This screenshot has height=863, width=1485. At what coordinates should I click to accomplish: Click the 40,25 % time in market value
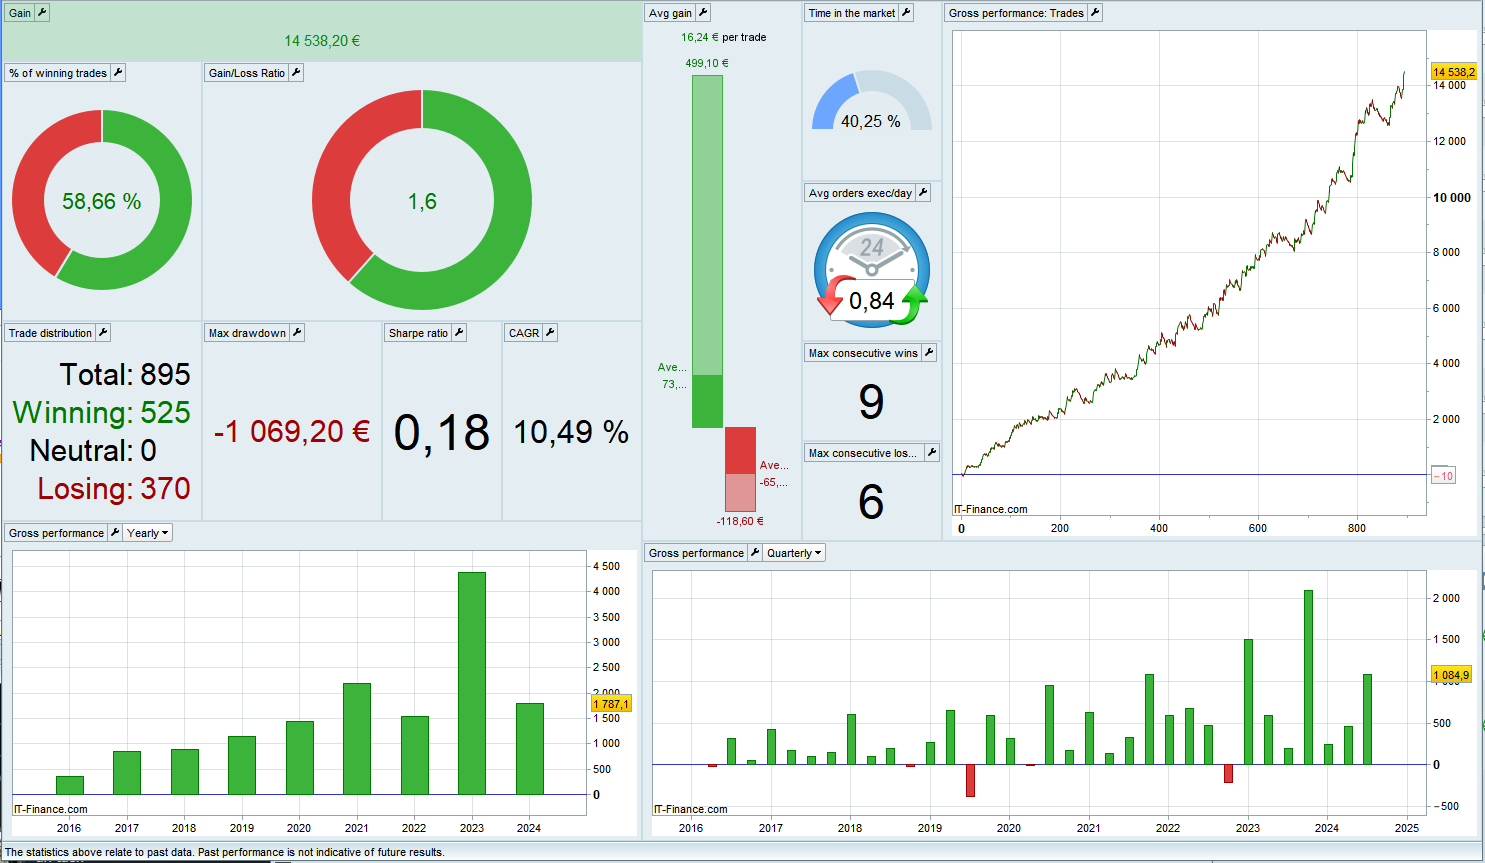click(871, 121)
